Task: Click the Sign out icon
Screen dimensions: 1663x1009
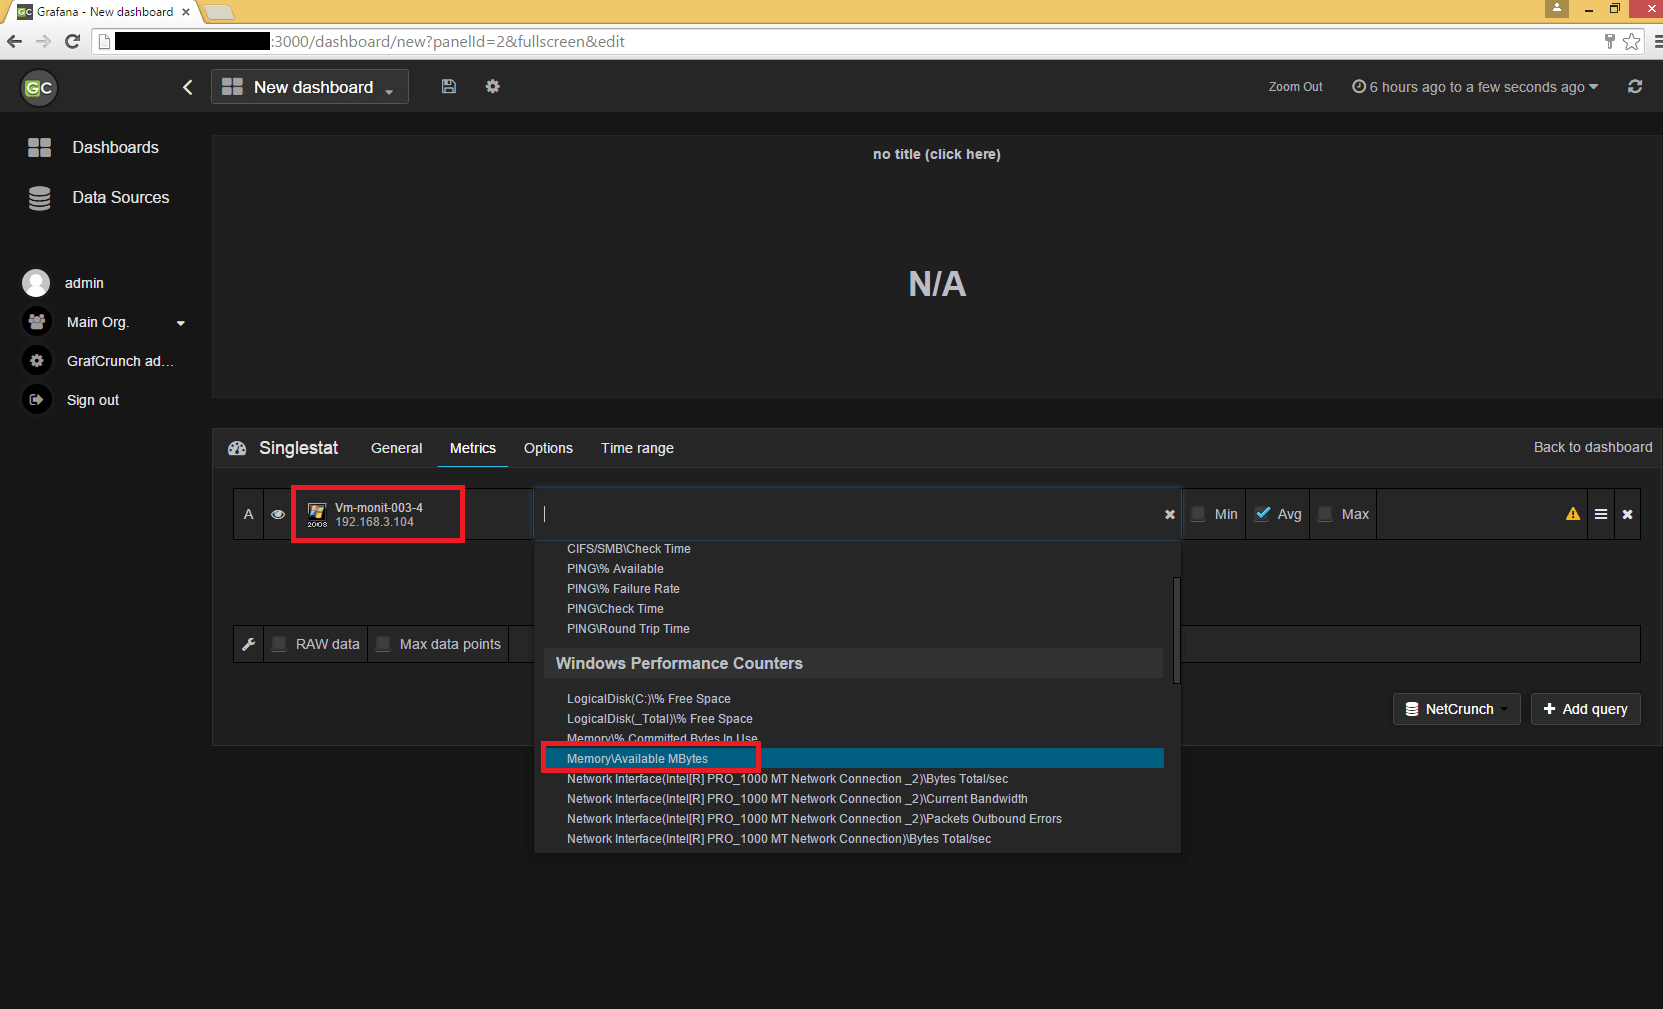Action: (37, 400)
